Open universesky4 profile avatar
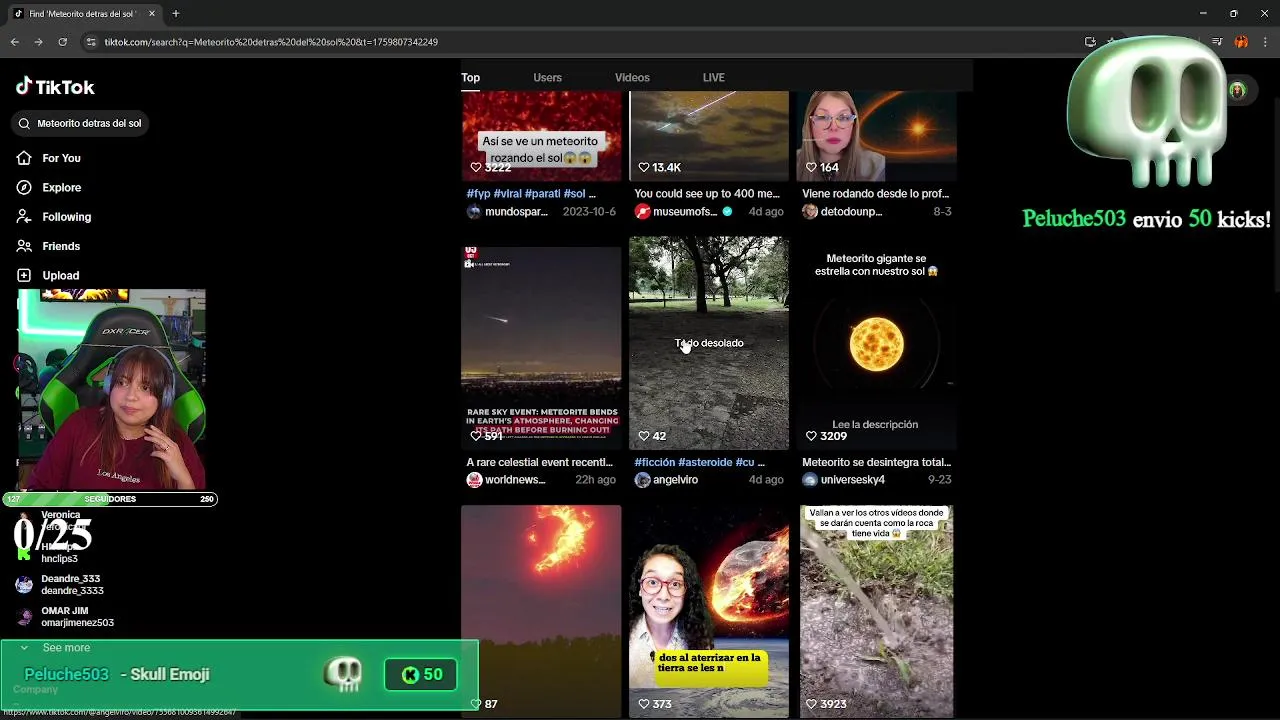 (810, 480)
